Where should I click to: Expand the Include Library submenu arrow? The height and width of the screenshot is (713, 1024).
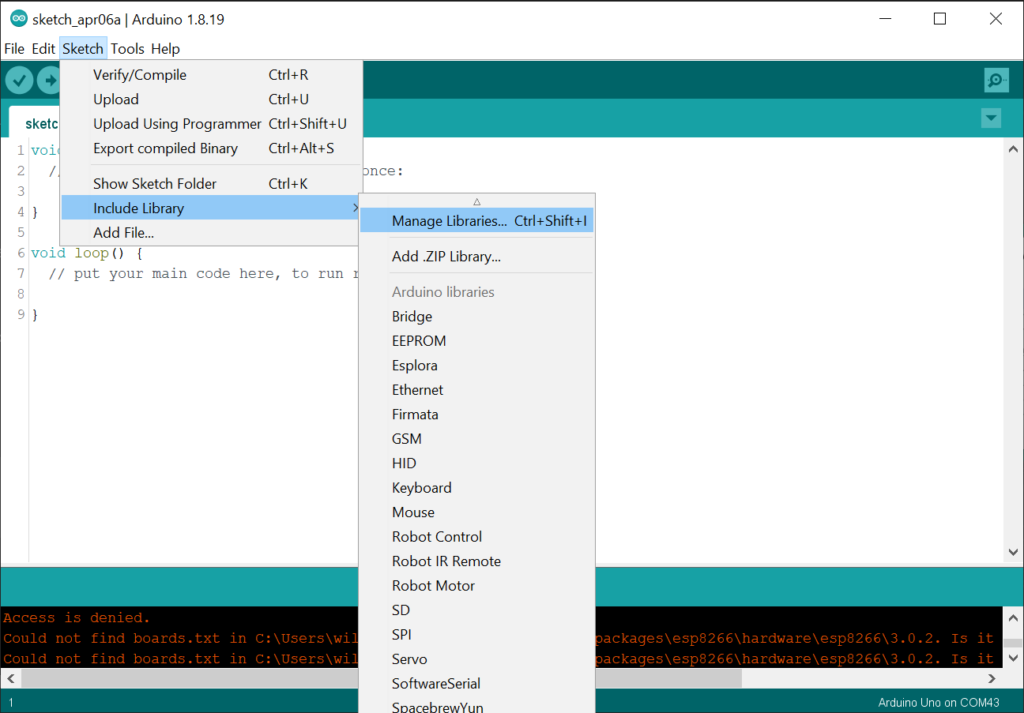pyautogui.click(x=355, y=208)
